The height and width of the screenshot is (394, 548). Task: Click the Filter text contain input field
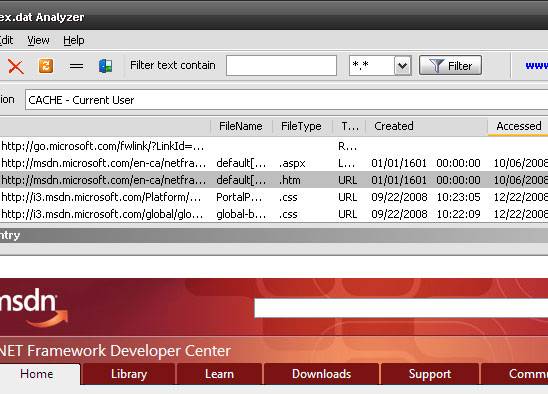pyautogui.click(x=281, y=65)
